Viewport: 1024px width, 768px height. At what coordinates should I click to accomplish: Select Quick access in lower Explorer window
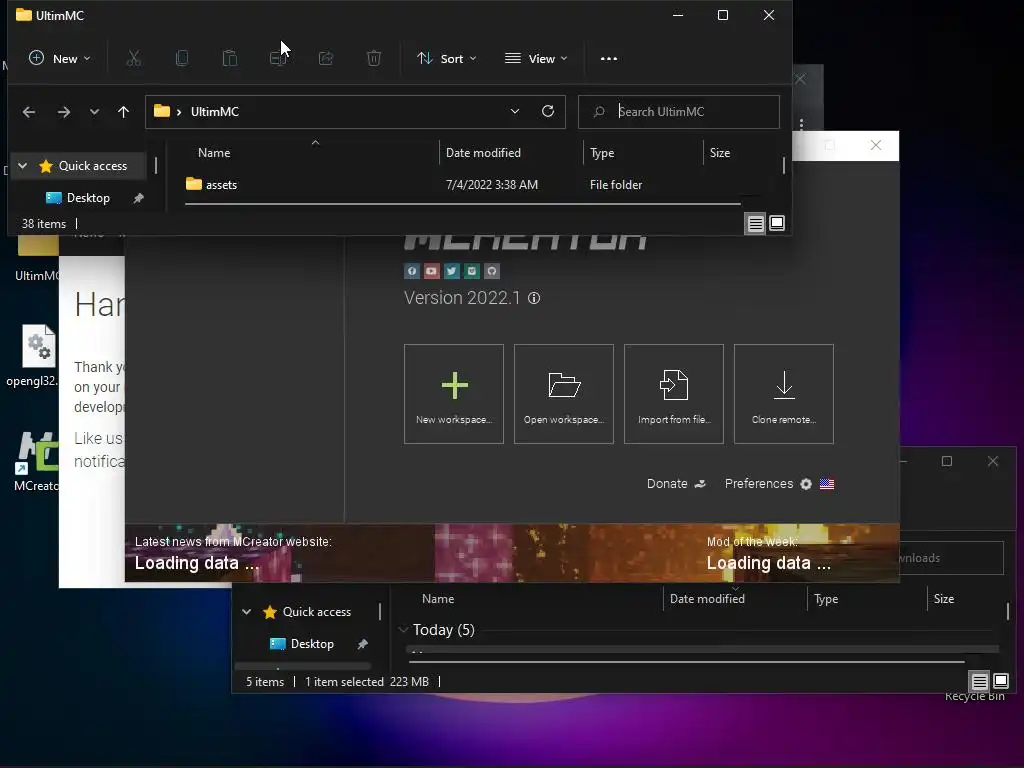[317, 612]
